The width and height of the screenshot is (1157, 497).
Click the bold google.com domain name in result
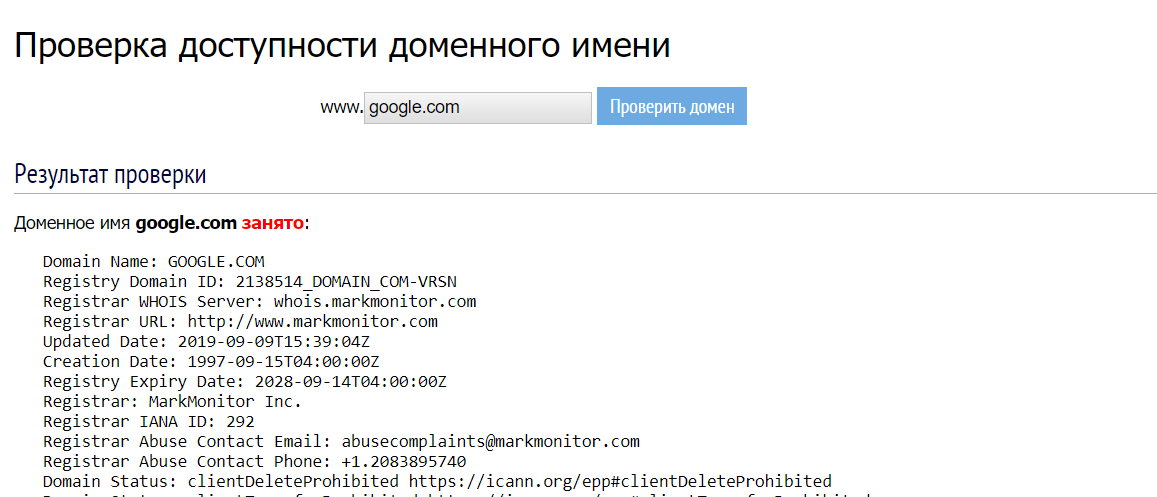186,223
